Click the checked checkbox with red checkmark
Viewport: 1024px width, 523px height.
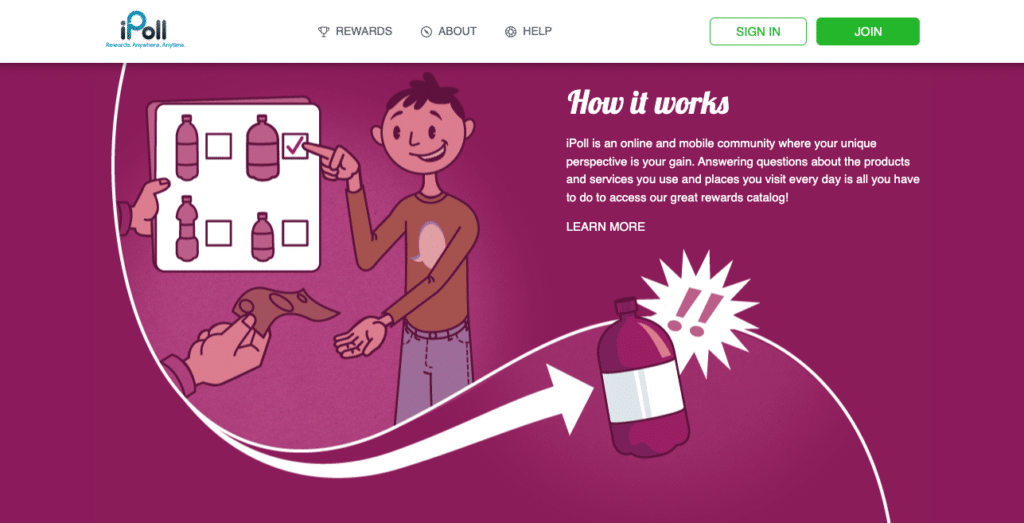coord(295,146)
